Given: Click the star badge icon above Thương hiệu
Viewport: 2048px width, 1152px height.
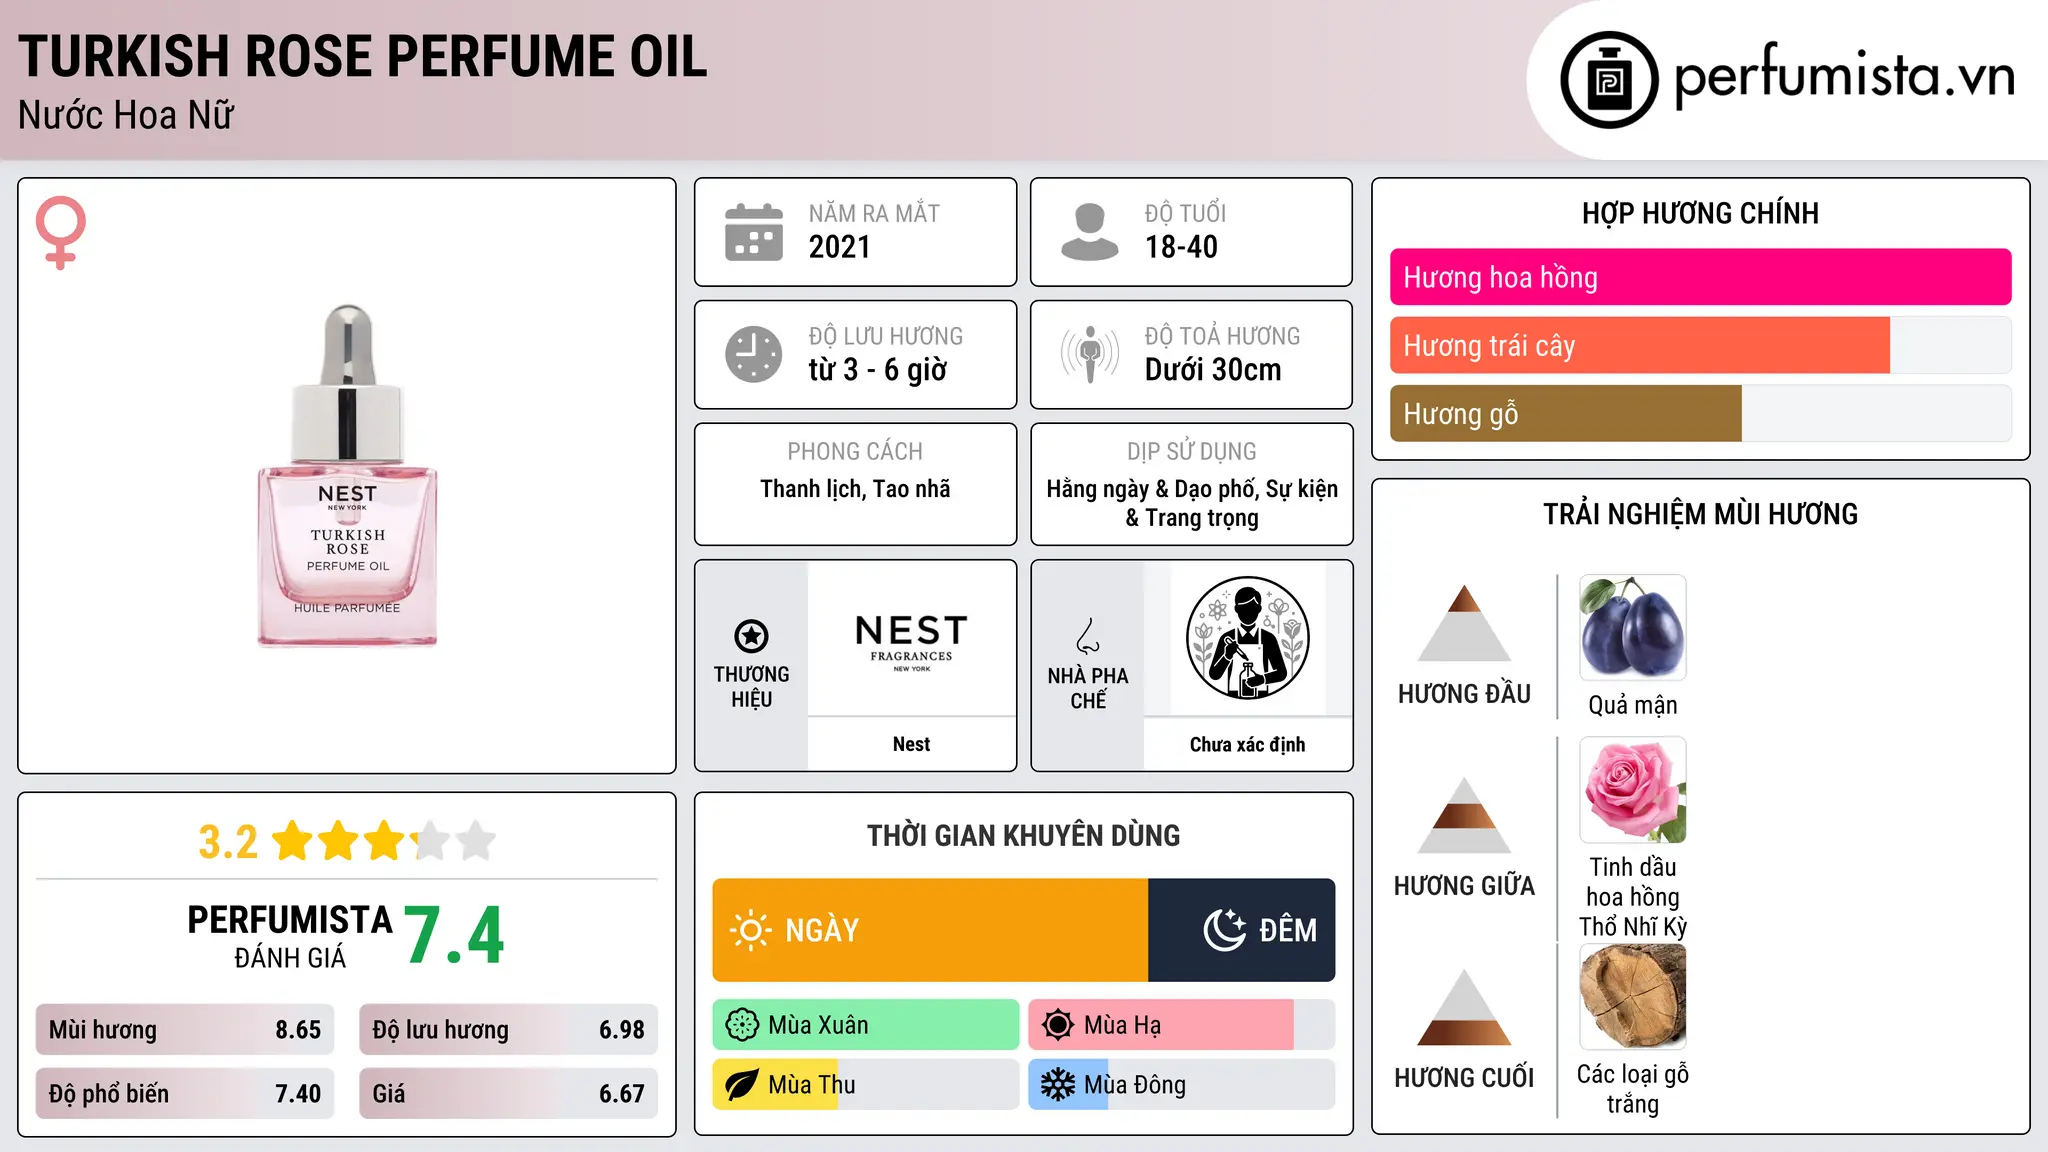Looking at the screenshot, I should (751, 636).
